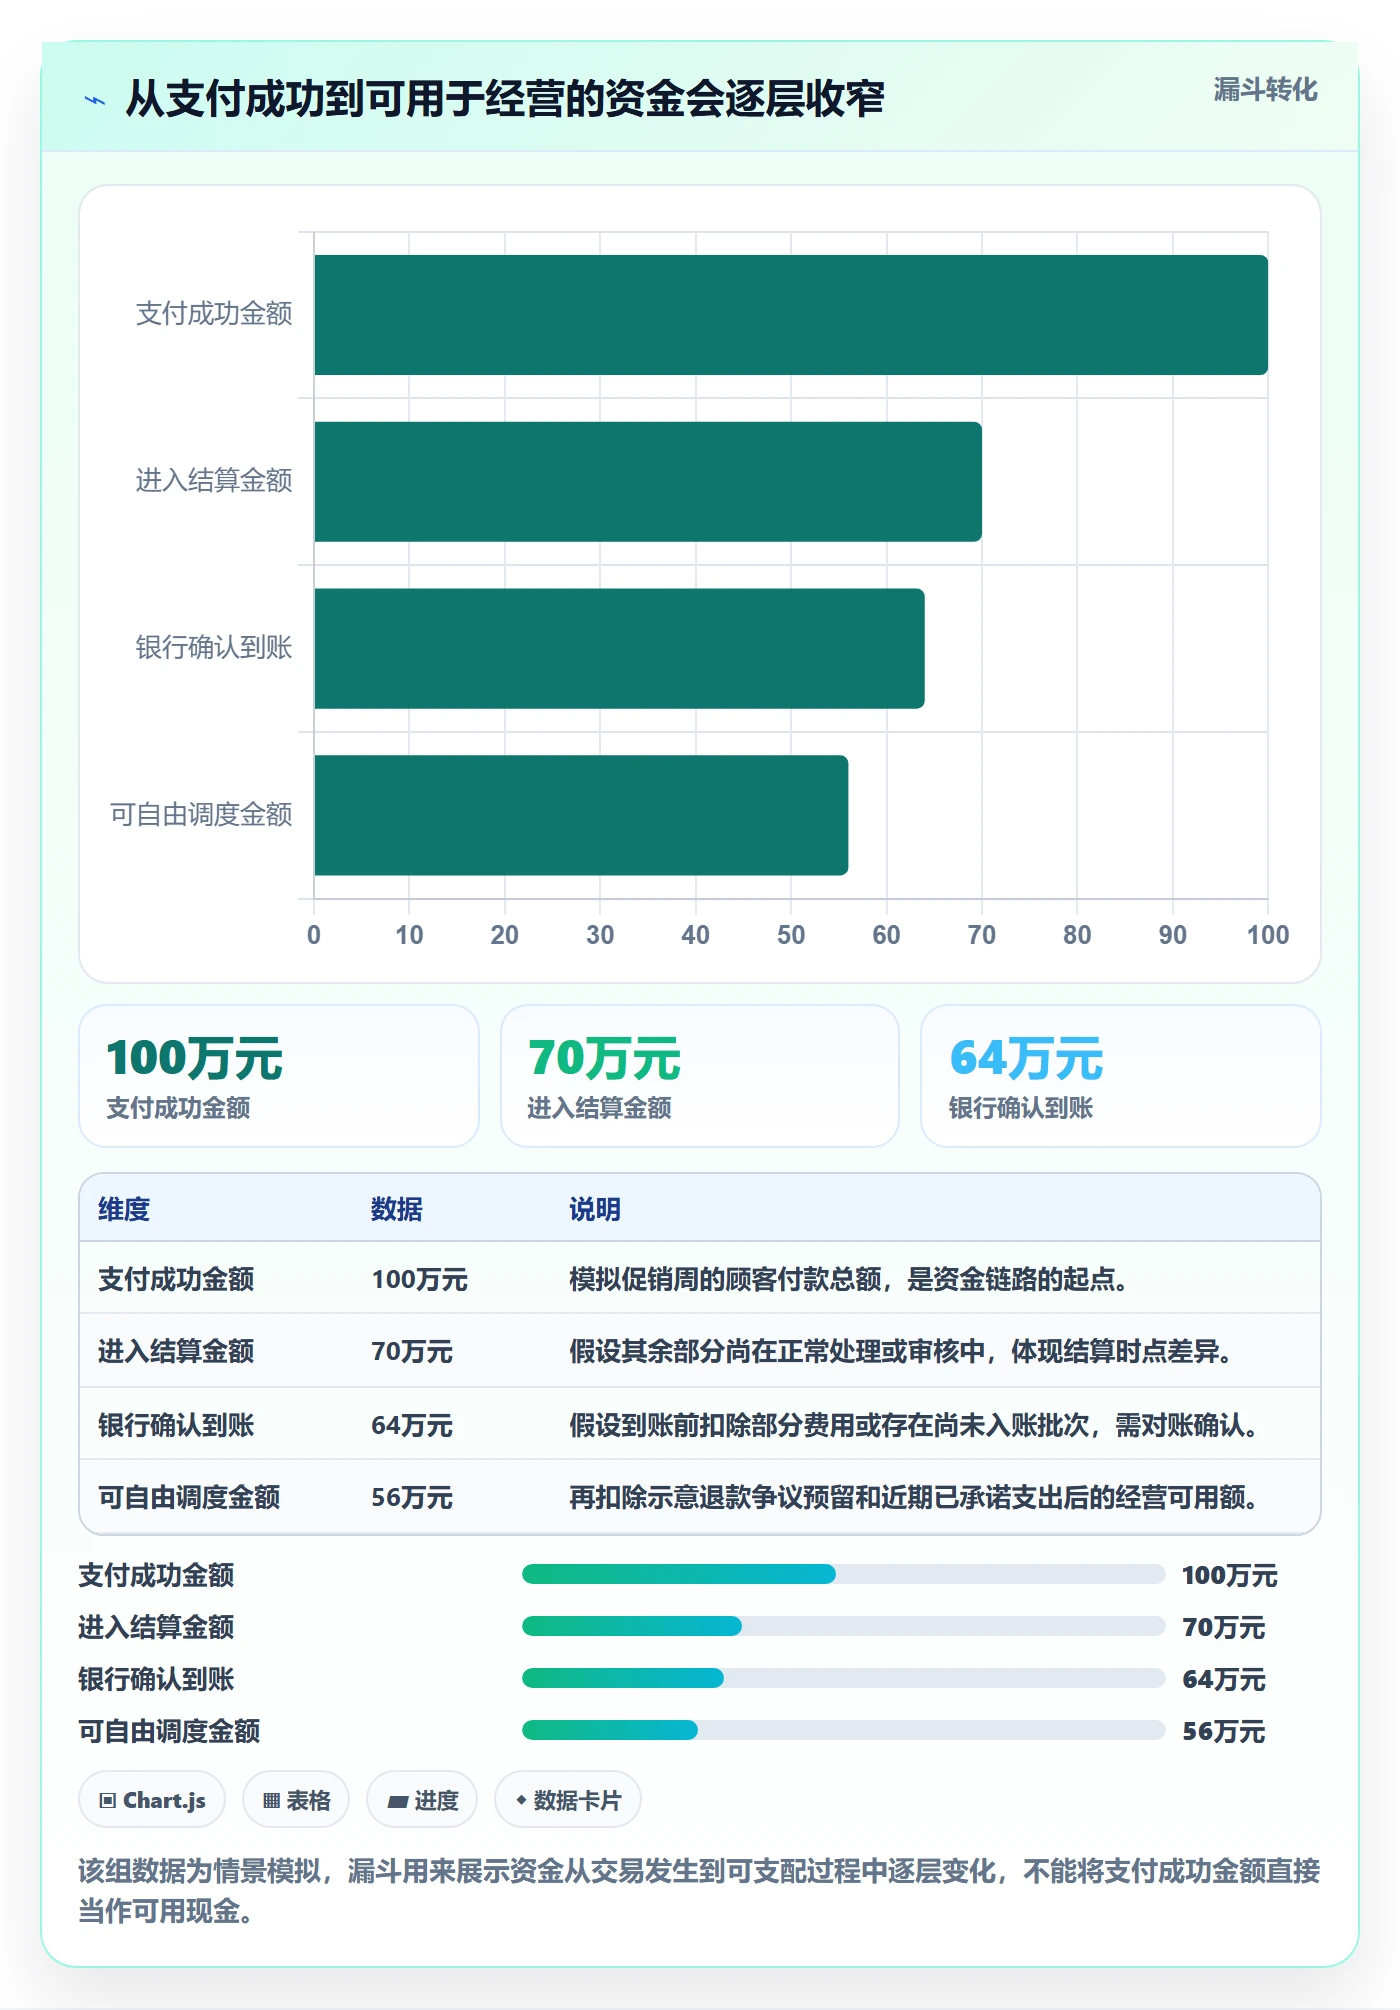Click table cell 100万元
Image resolution: width=1400 pixels, height=2010 pixels.
pos(419,1279)
